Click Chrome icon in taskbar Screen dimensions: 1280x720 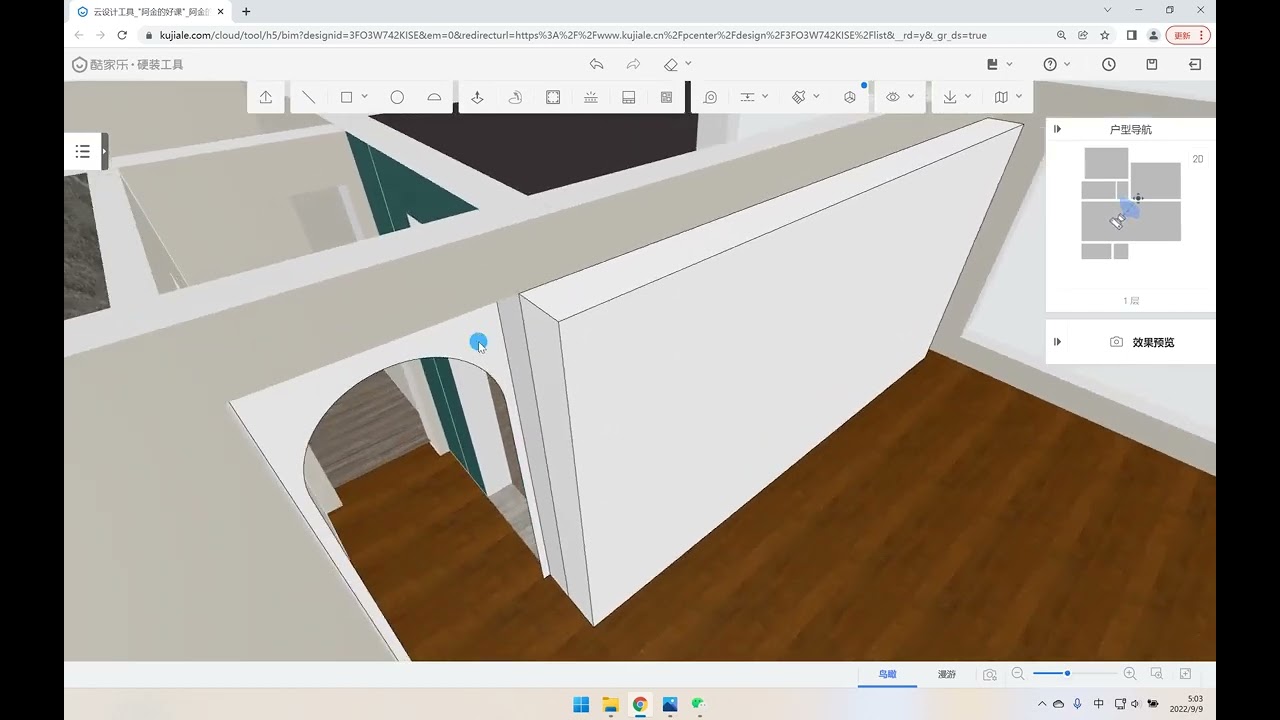tap(640, 704)
